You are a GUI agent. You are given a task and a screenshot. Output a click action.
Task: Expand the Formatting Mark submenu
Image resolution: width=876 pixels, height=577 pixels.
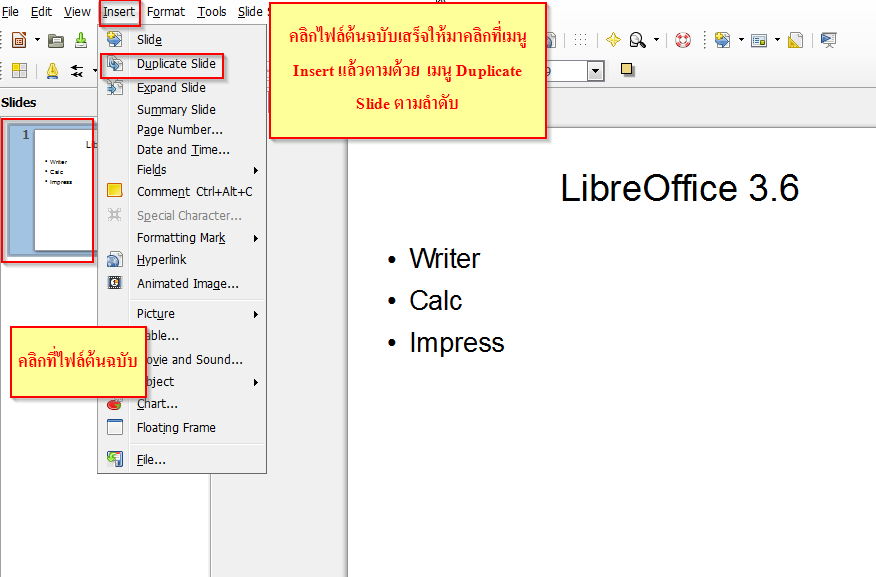182,238
